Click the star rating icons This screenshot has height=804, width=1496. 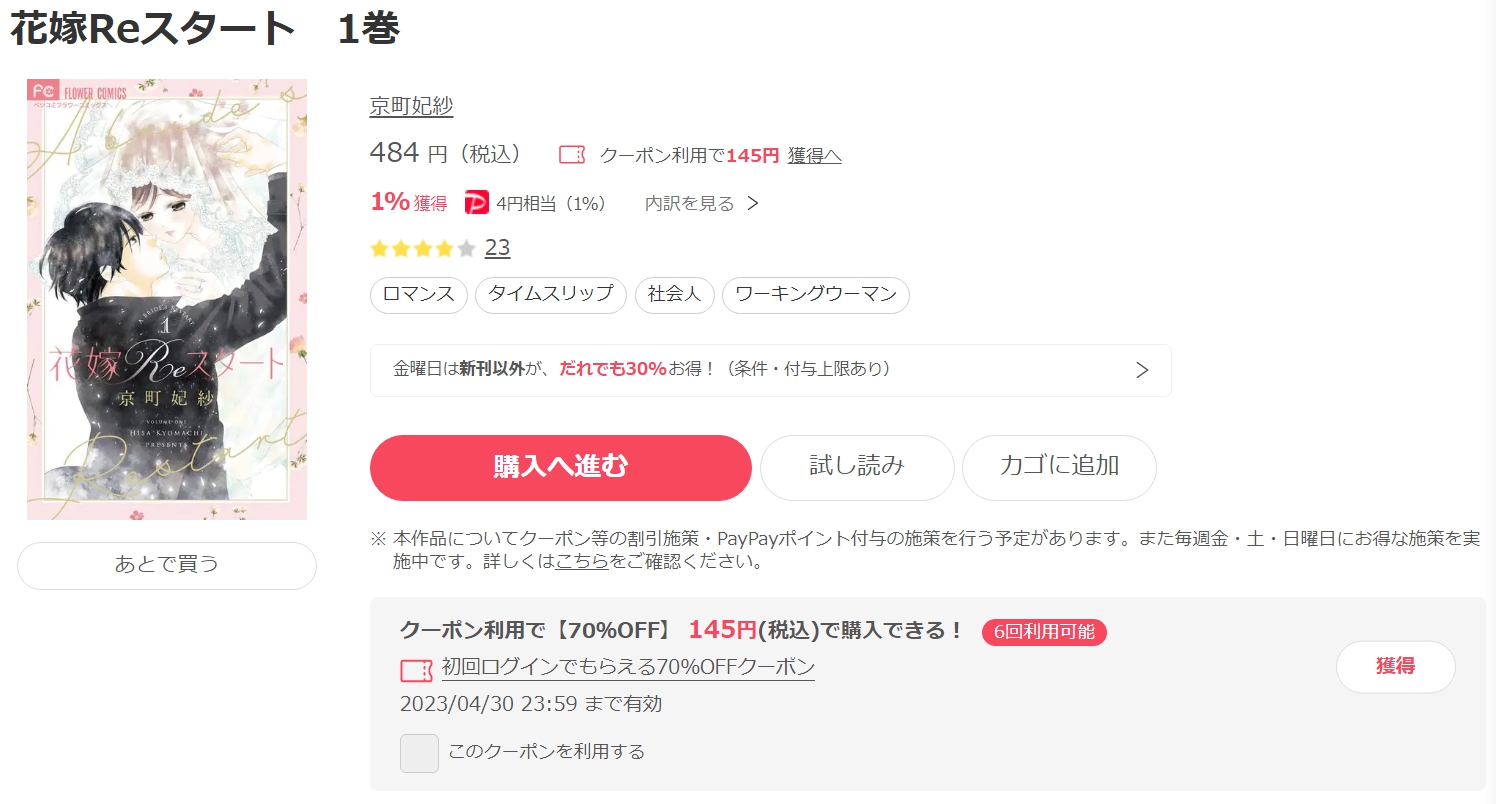point(423,248)
